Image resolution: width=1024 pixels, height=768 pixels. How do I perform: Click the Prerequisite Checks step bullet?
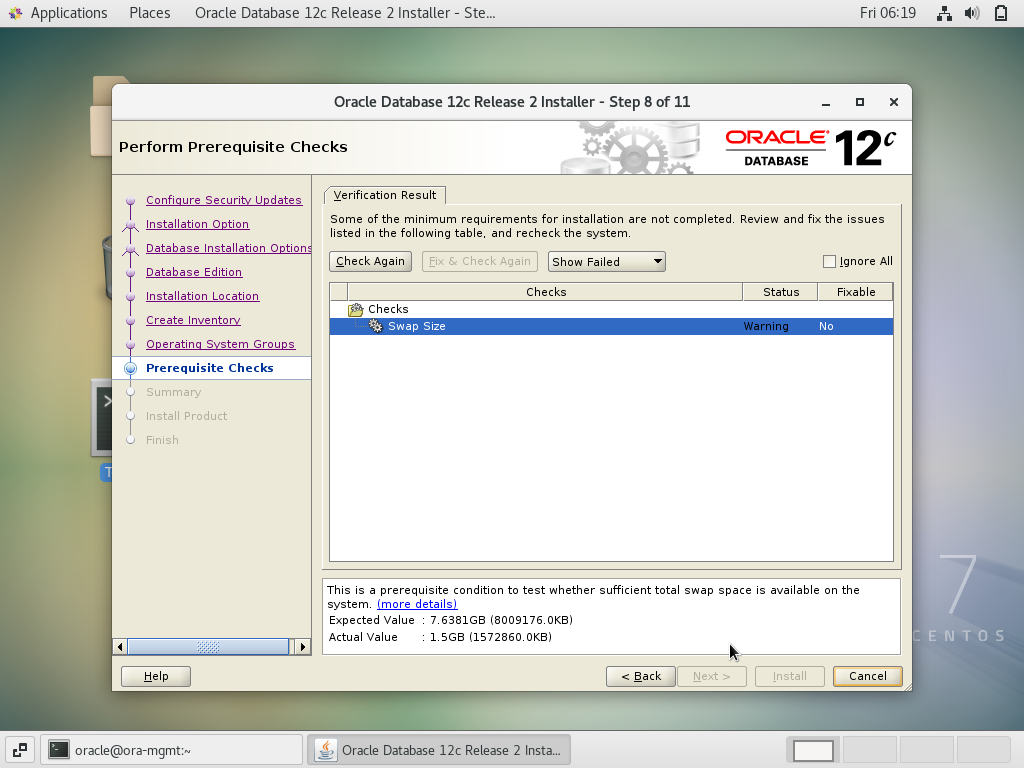pos(131,368)
